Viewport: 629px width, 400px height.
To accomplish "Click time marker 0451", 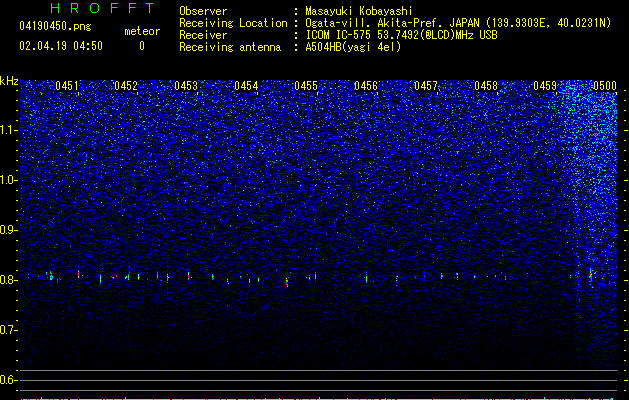I will (x=67, y=86).
